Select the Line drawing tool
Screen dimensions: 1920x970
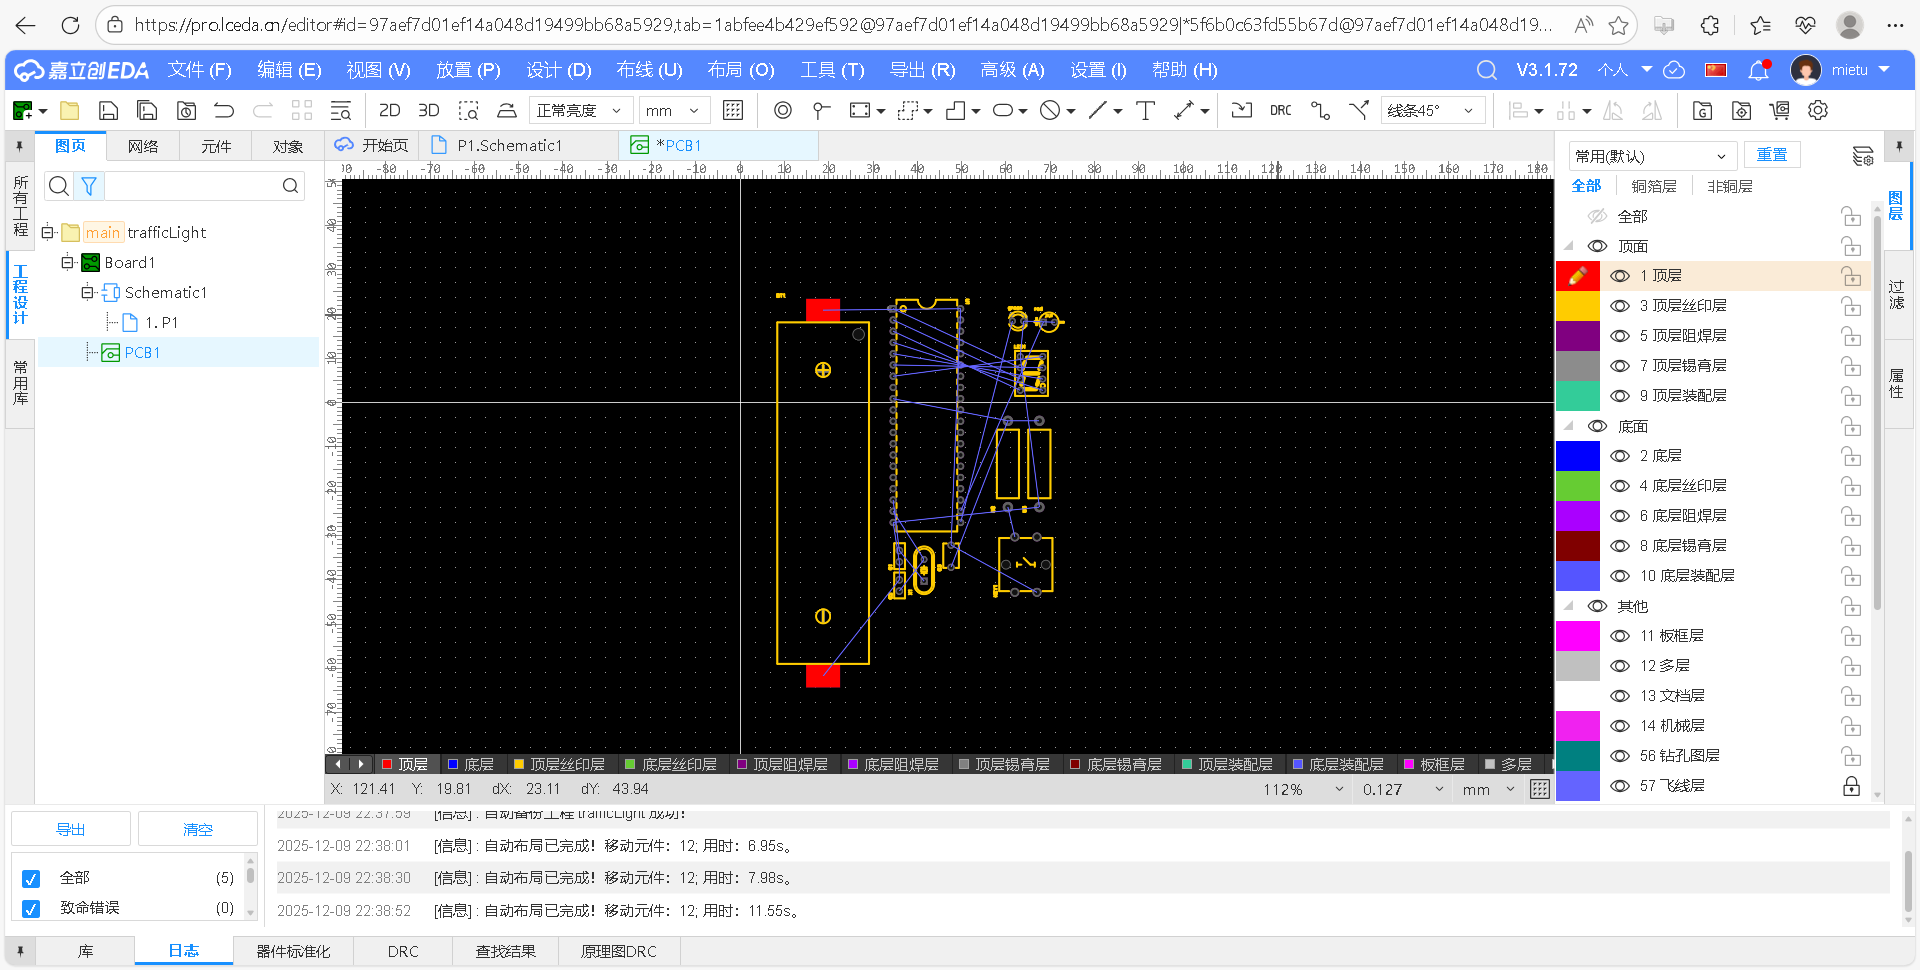pos(1098,110)
